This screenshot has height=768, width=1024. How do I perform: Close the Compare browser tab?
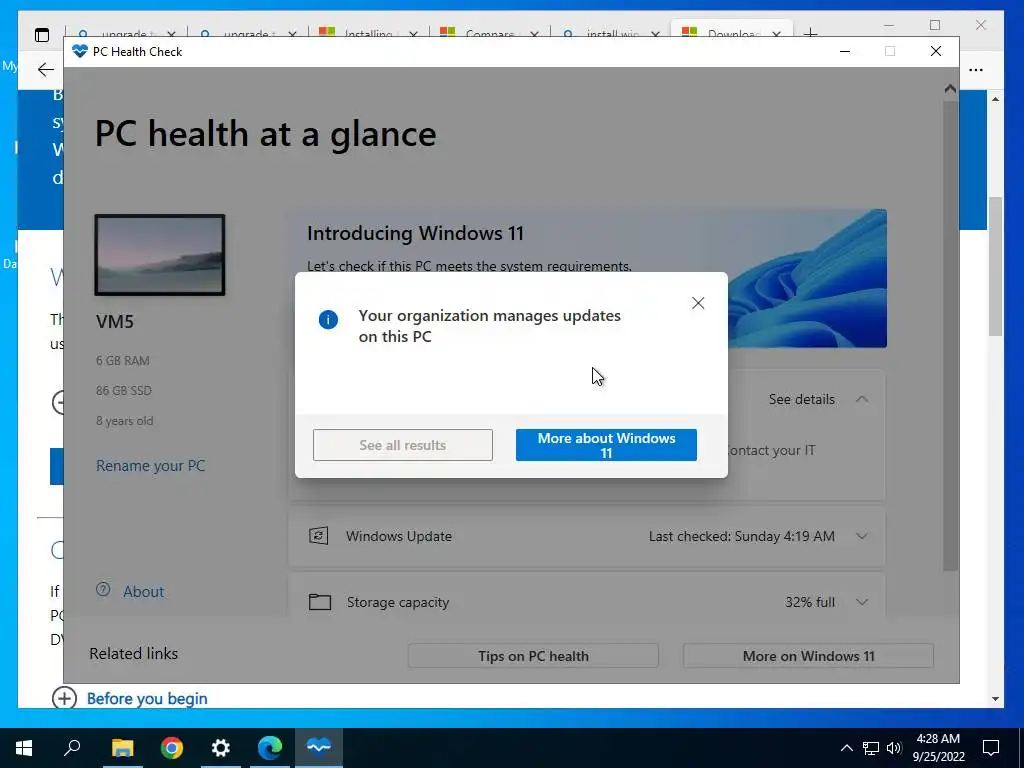[534, 34]
